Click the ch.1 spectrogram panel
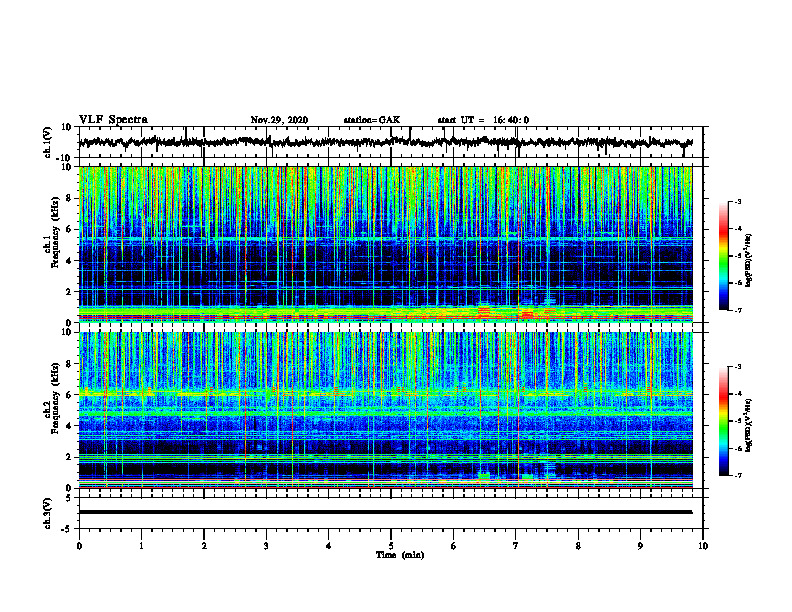The height and width of the screenshot is (612, 792). coord(385,244)
